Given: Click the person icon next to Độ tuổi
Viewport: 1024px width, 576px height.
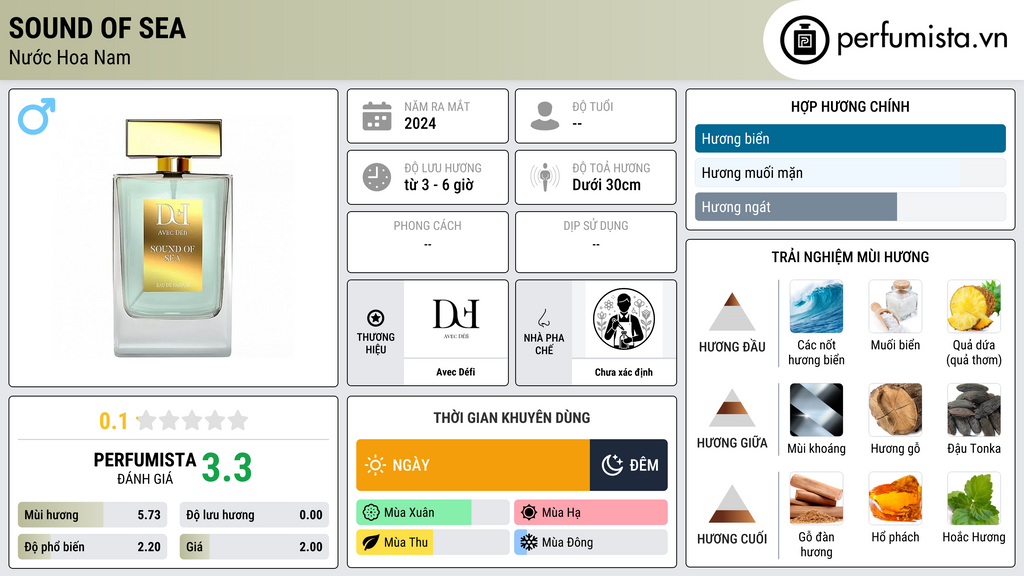Looking at the screenshot, I should [x=545, y=116].
